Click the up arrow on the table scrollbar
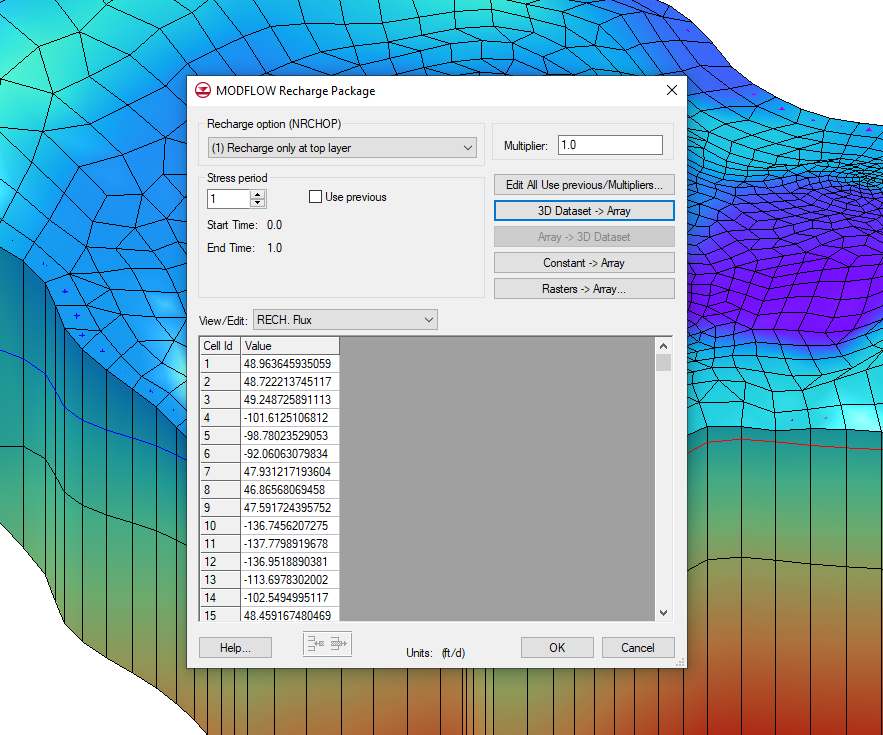This screenshot has width=883, height=735. click(662, 344)
